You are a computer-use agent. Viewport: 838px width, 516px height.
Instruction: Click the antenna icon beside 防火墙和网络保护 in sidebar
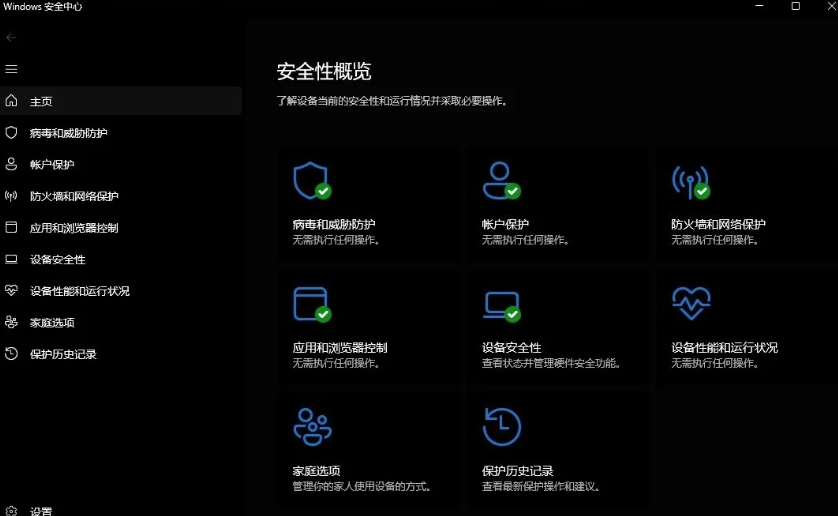click(x=11, y=196)
